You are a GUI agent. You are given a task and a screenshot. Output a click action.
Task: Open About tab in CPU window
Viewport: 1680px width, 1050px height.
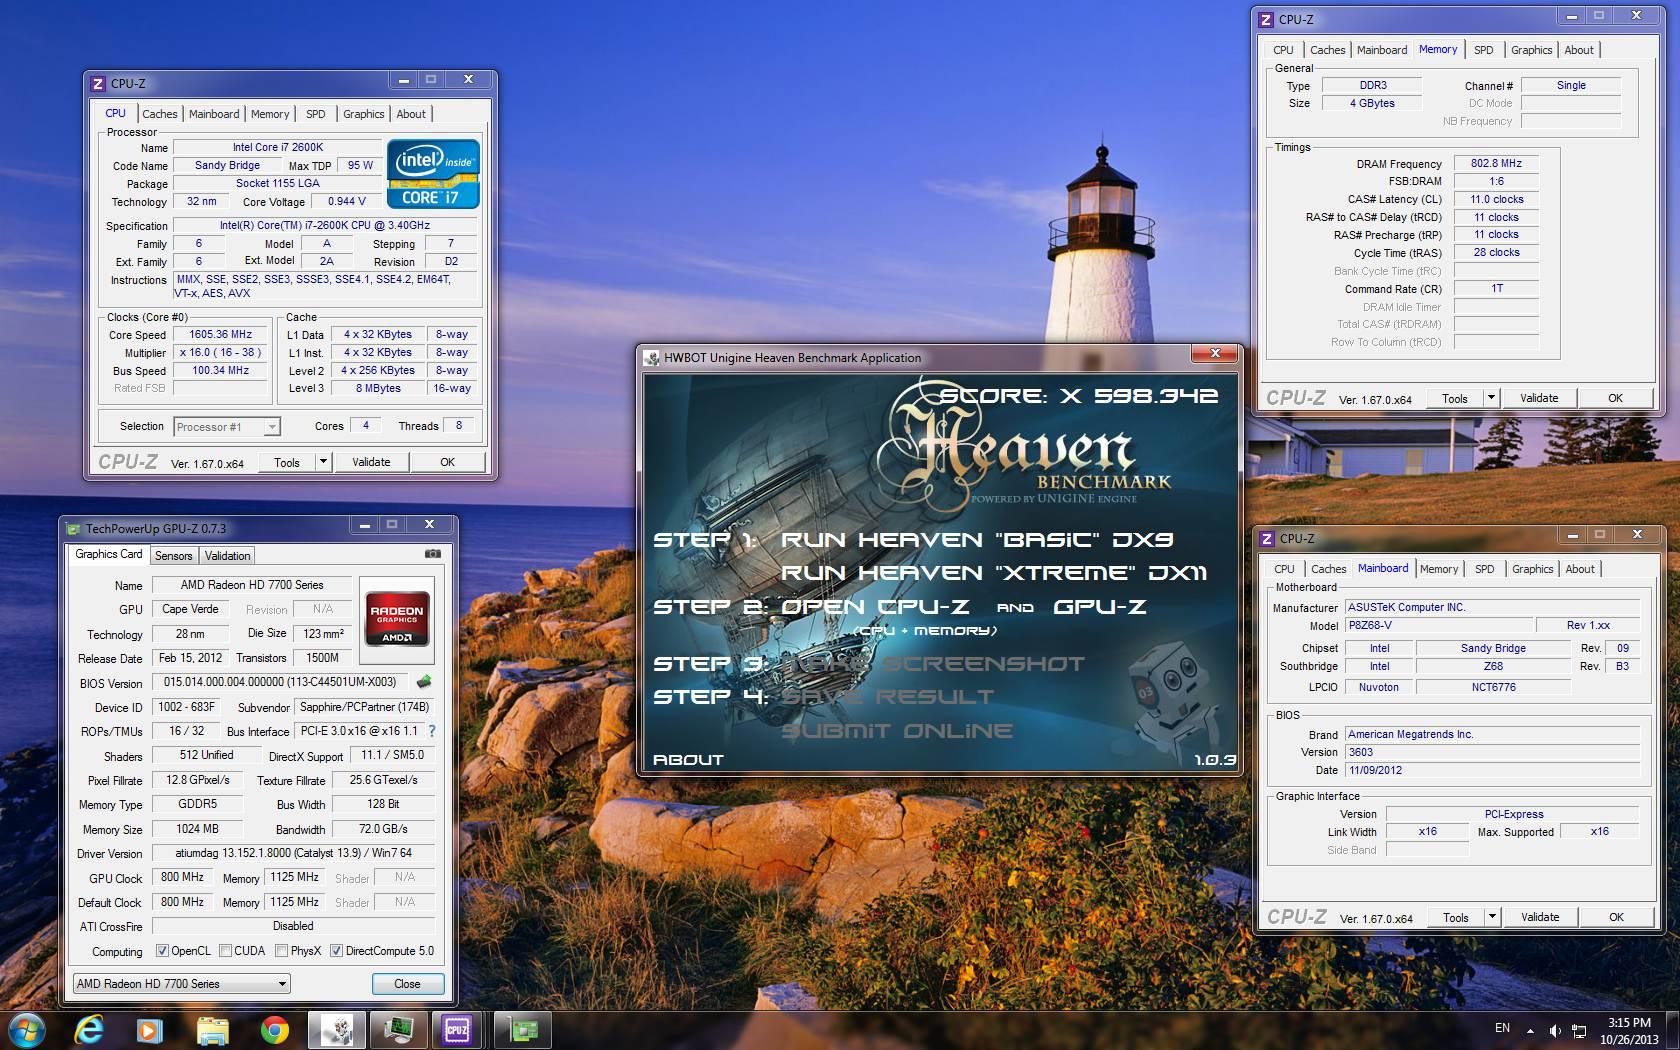[410, 114]
